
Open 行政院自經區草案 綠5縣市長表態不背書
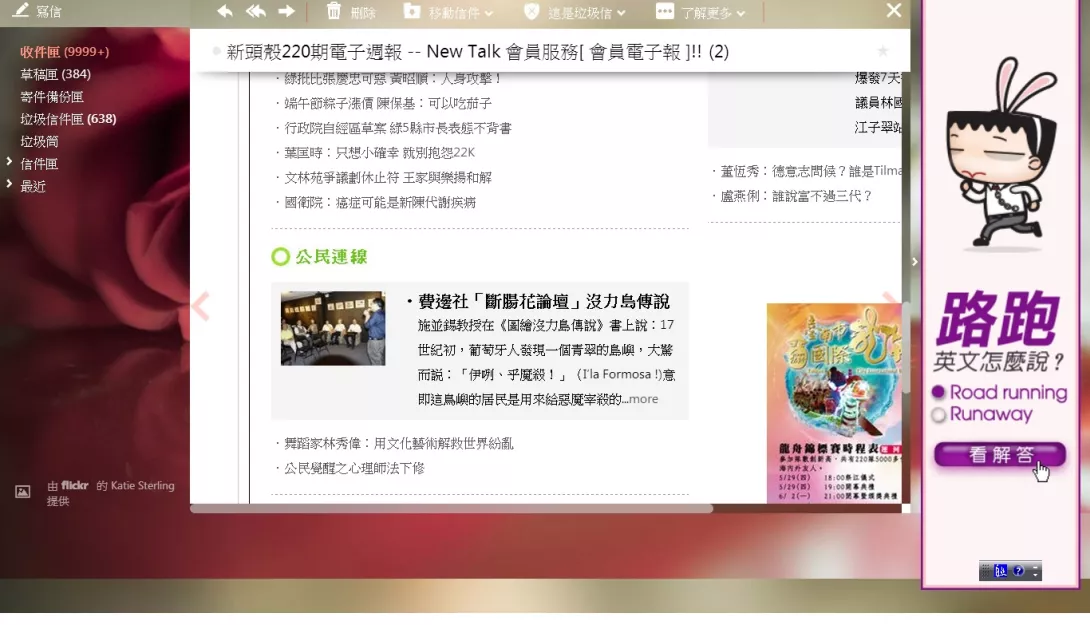398,129
